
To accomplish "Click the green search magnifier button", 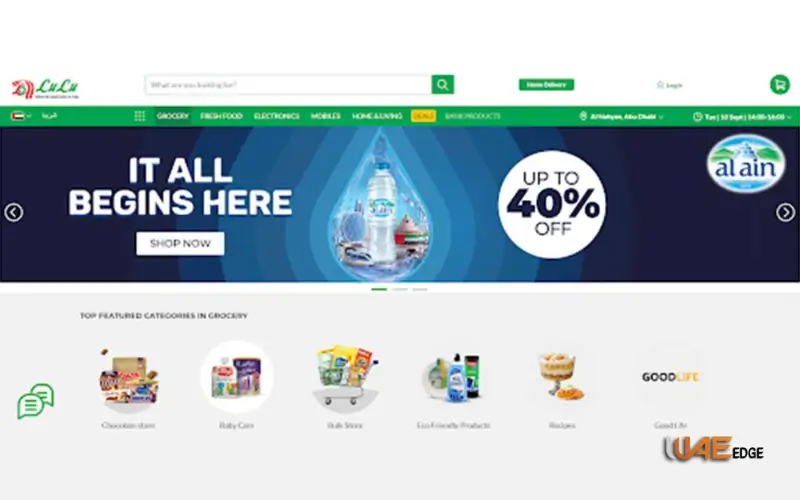I will click(x=442, y=85).
